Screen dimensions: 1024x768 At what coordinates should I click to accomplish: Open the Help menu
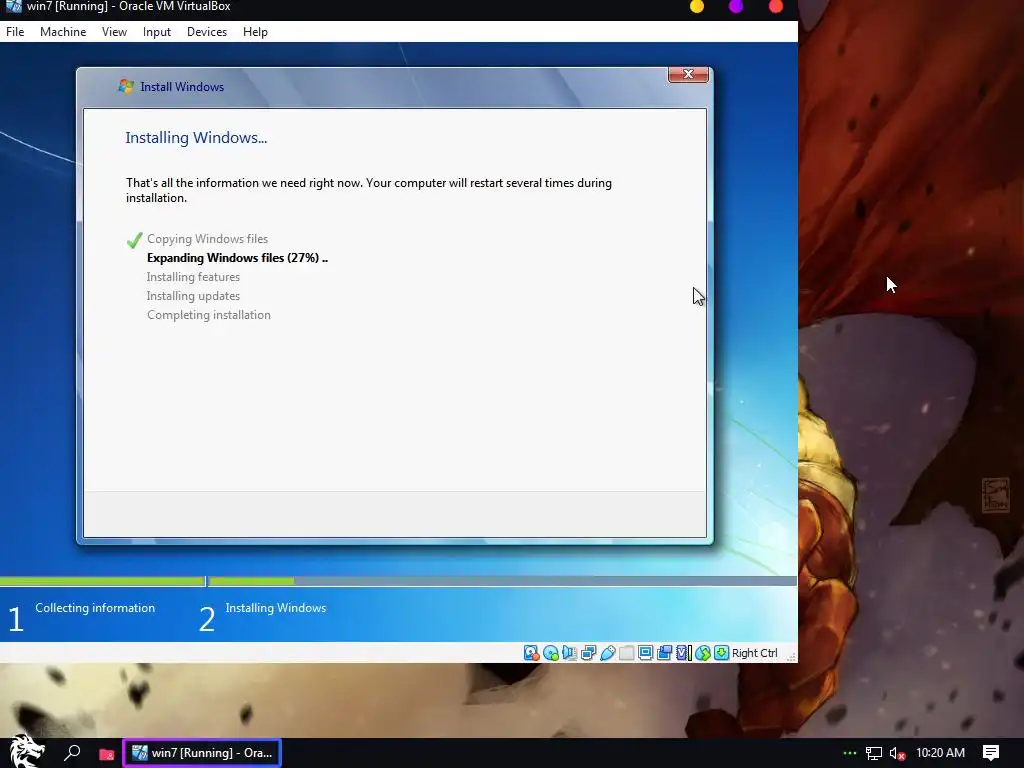point(255,31)
